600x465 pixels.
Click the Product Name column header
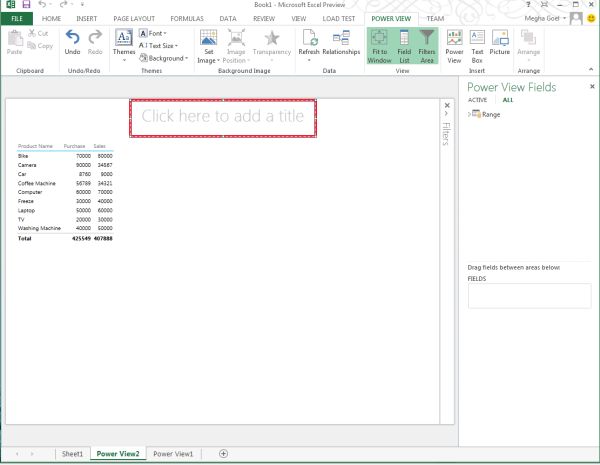pos(35,146)
